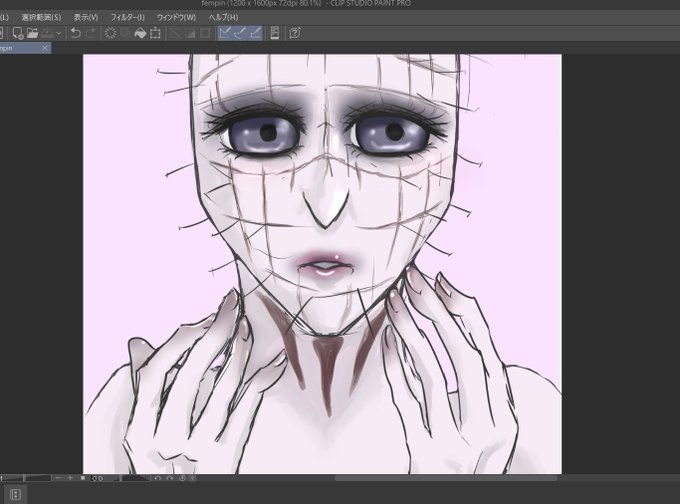Viewport: 680px width, 504px height.
Task: Open the 表示(V) view menu
Action: click(86, 17)
